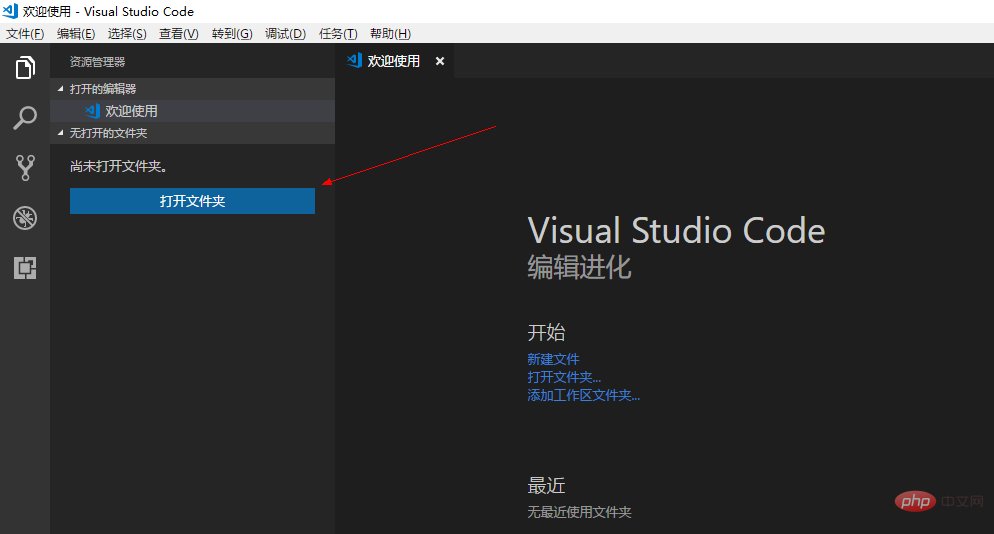This screenshot has height=534, width=994.
Task: Click the blue 打开文件夹 button
Action: pos(192,201)
